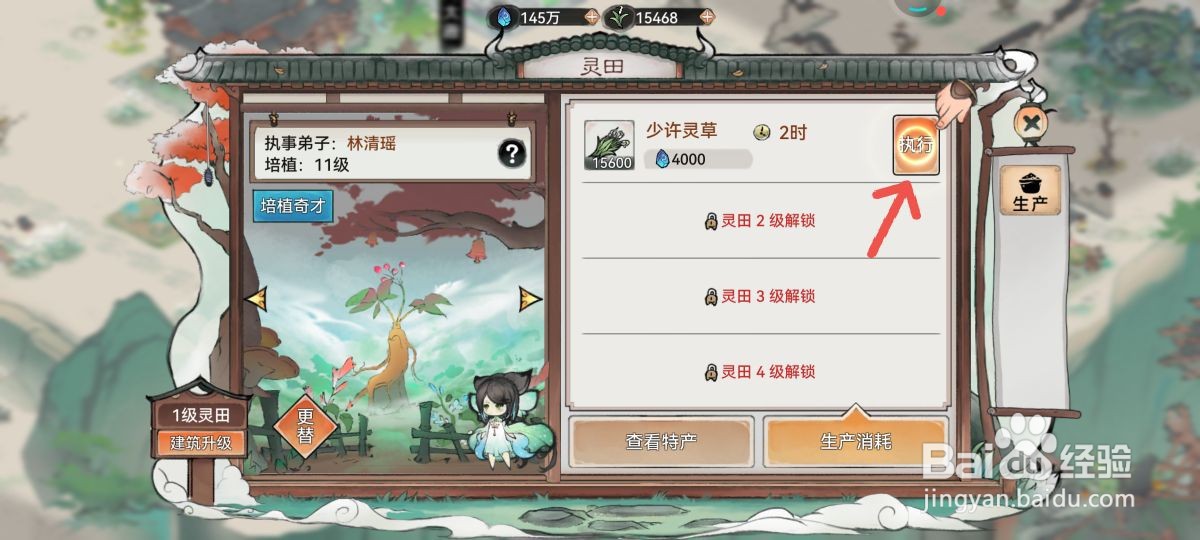Tap the 执行 execute button
Viewport: 1200px width, 540px height.
point(916,145)
